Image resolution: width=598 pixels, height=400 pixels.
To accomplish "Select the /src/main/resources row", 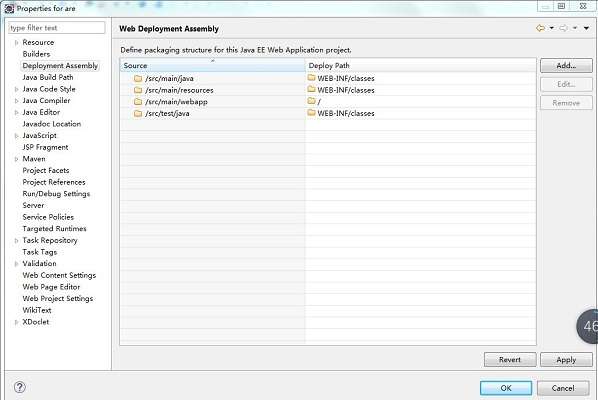I will point(328,90).
